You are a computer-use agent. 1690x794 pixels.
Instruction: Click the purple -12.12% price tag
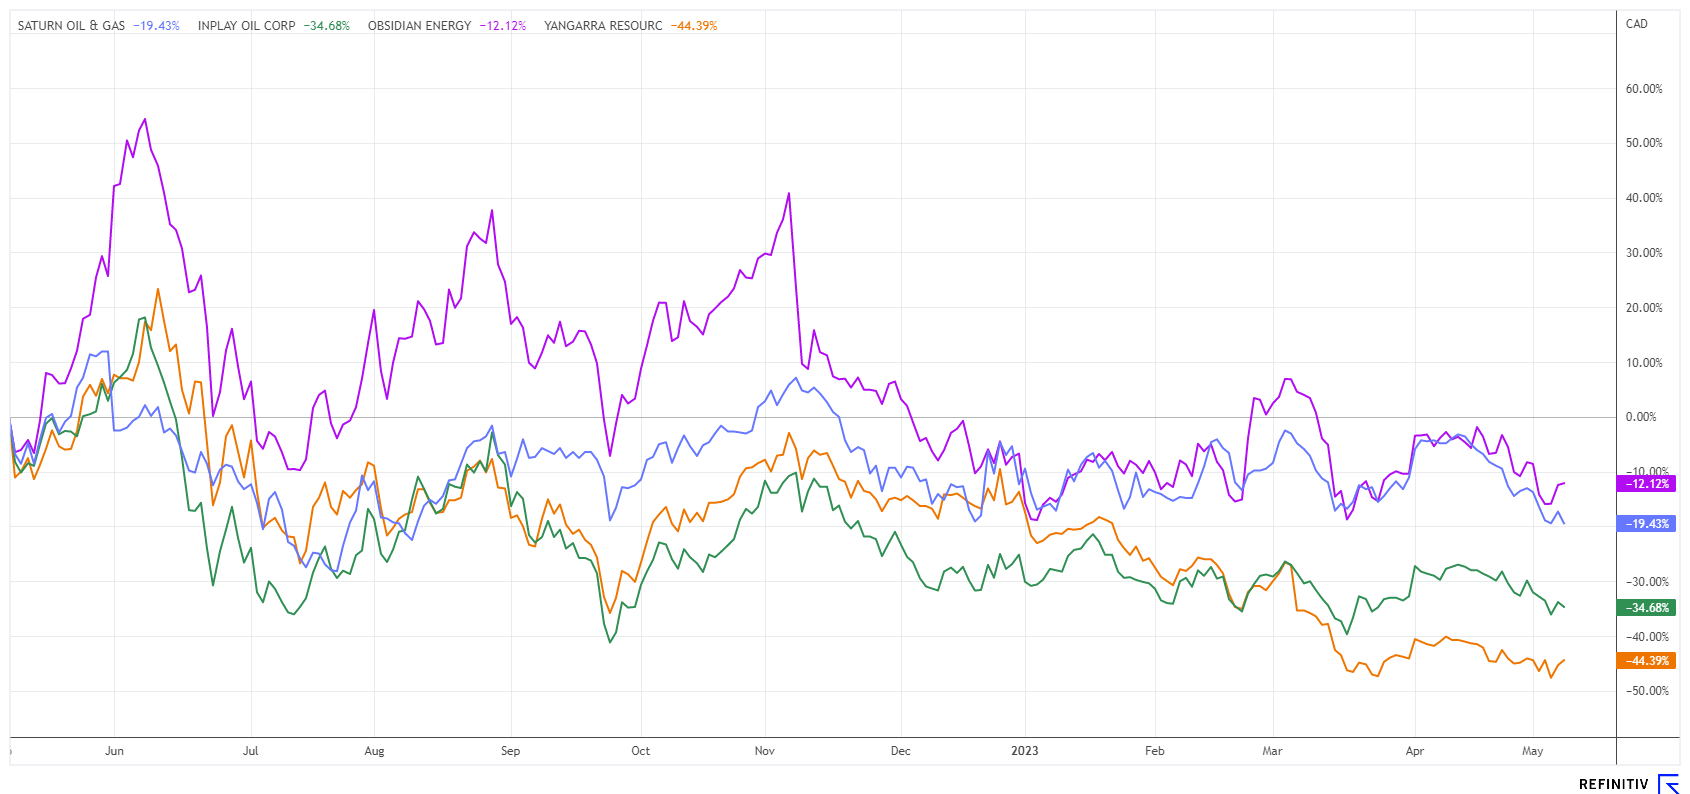point(1647,484)
